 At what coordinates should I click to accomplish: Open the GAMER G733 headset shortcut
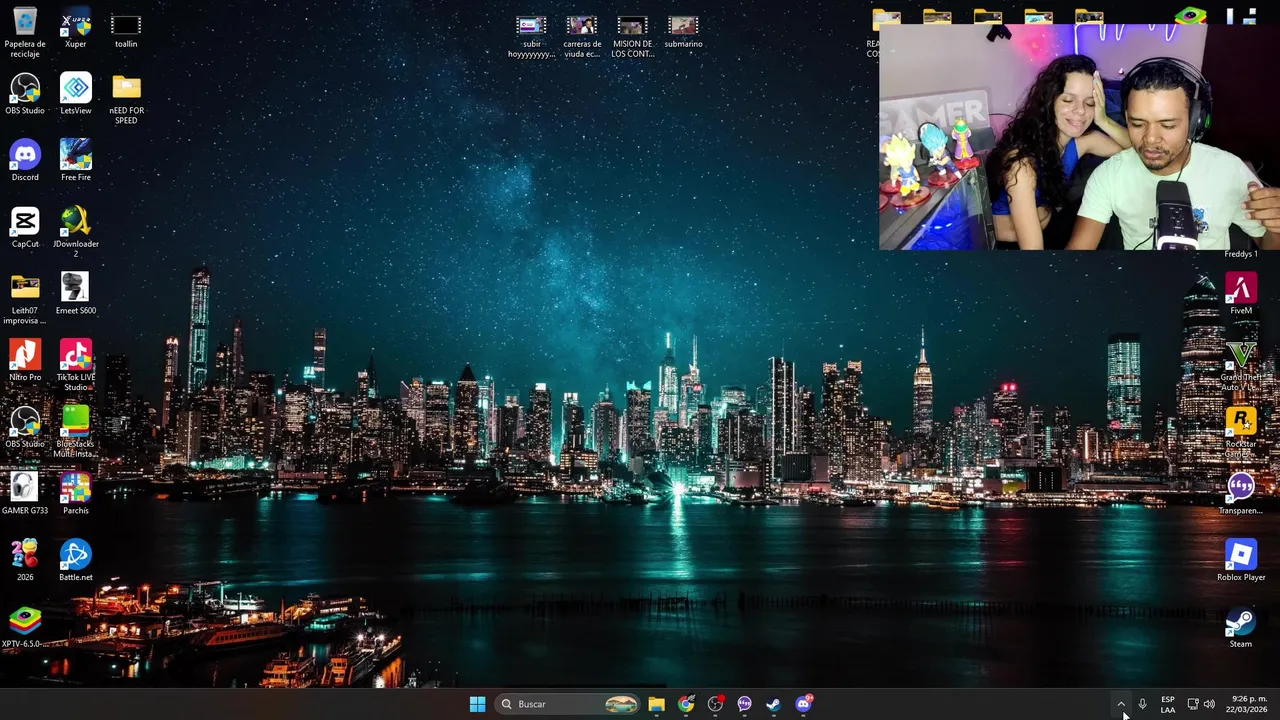[25, 494]
